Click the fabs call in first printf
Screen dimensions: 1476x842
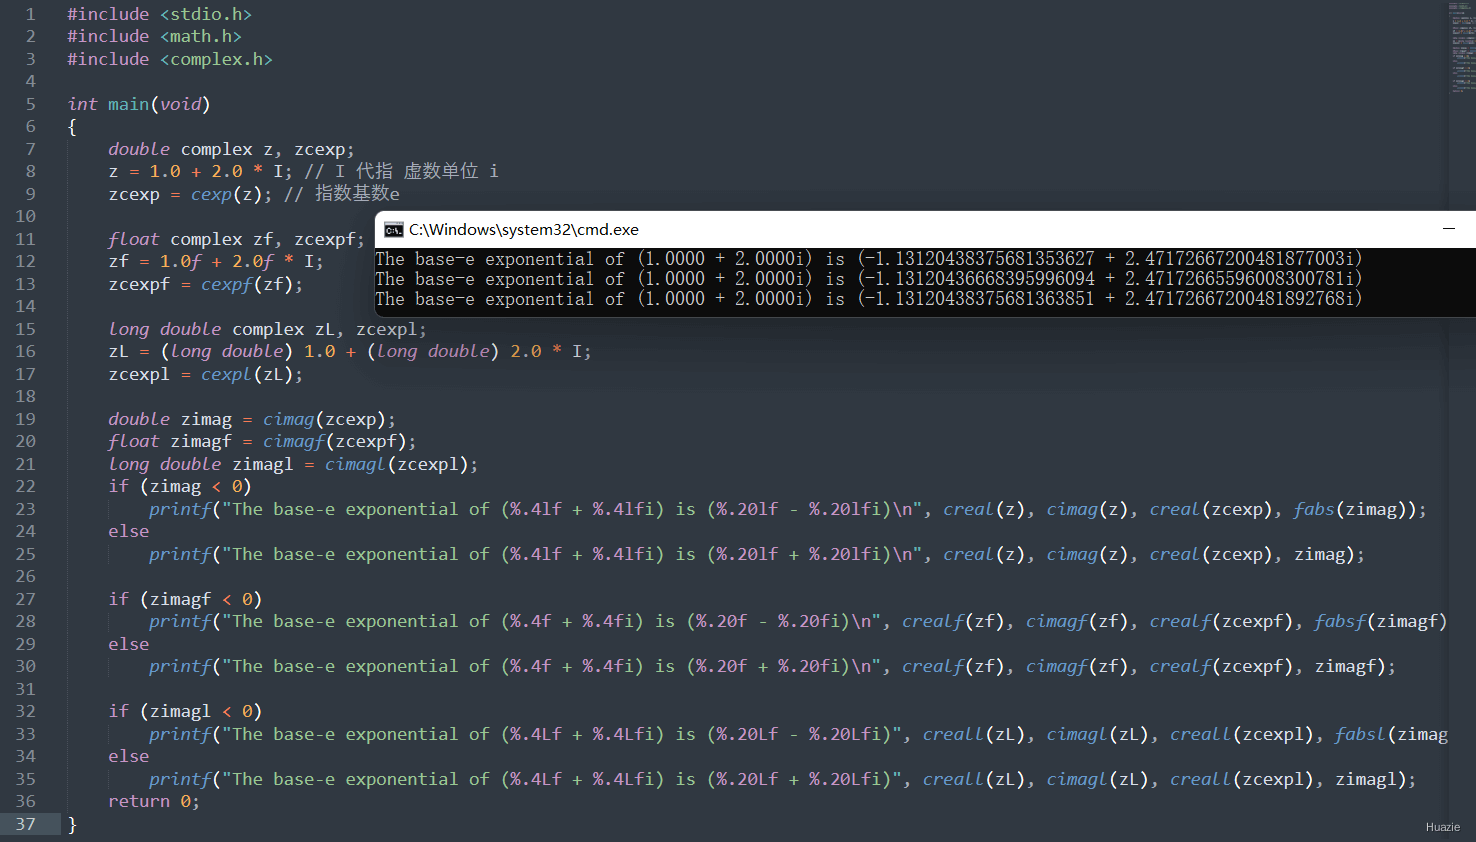(1314, 509)
